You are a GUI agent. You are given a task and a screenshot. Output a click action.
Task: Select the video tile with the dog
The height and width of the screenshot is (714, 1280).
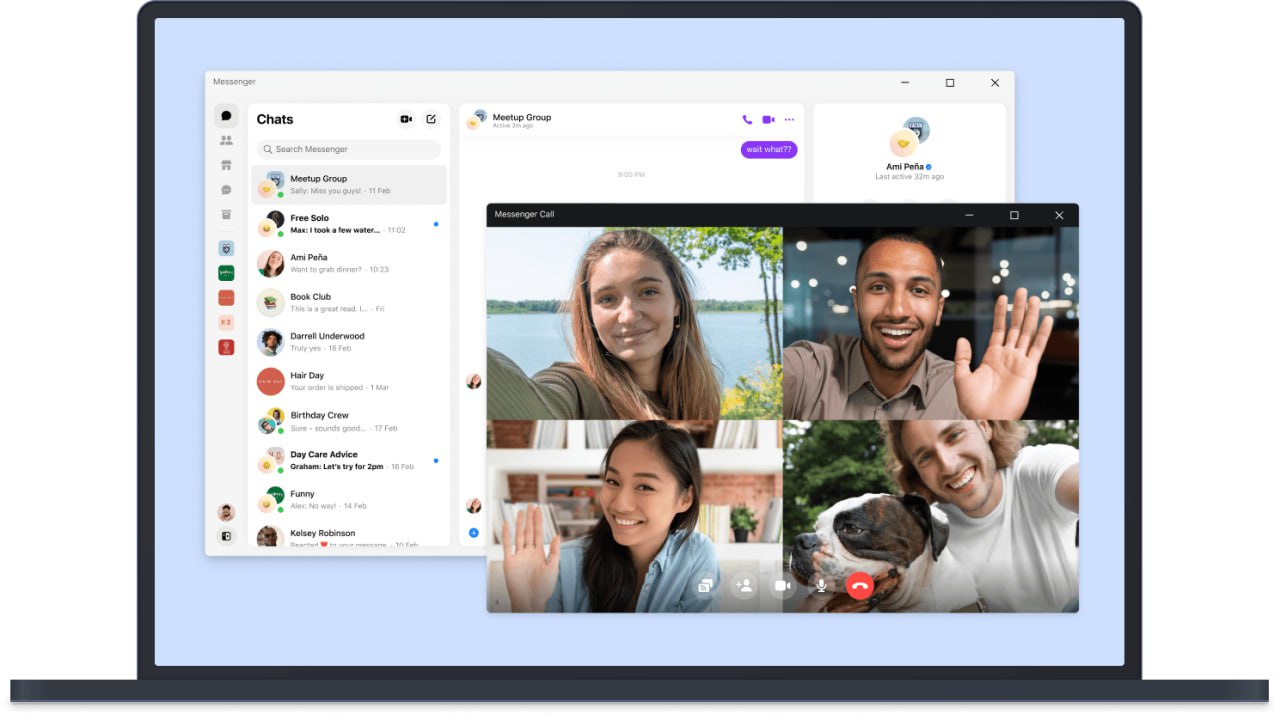(x=931, y=516)
